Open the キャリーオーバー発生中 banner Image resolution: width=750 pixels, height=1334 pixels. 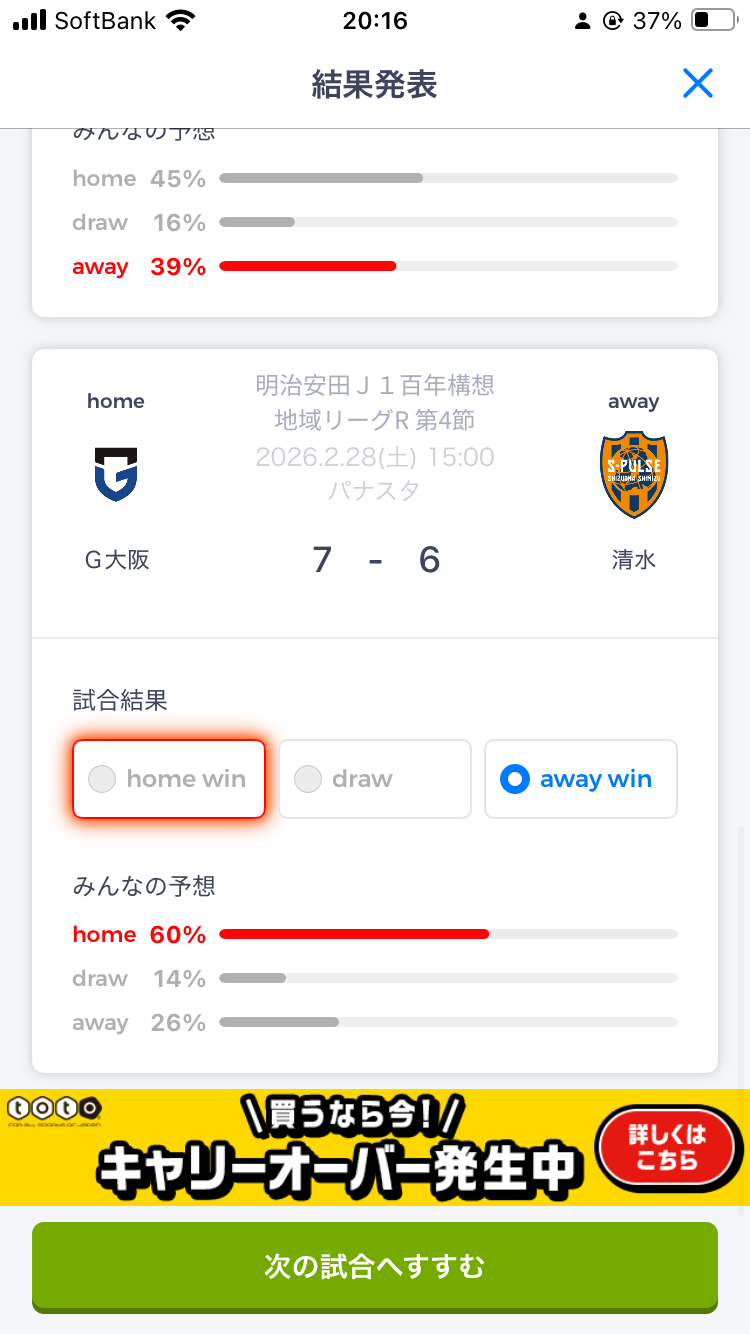[x=340, y=1150]
